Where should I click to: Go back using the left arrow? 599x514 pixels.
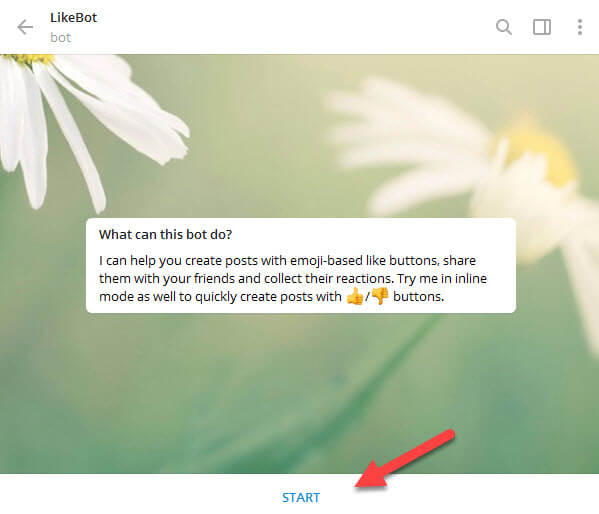25,27
